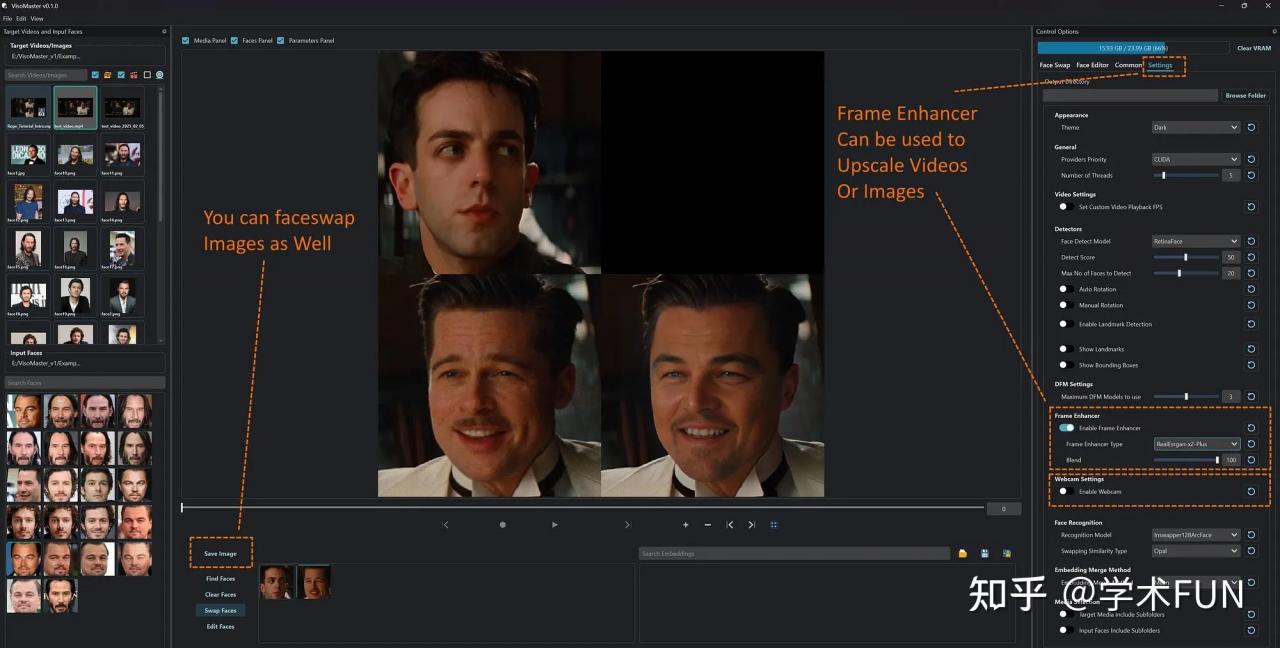Open embeddings file with yellow folder icon
The width and height of the screenshot is (1280, 648).
963,553
